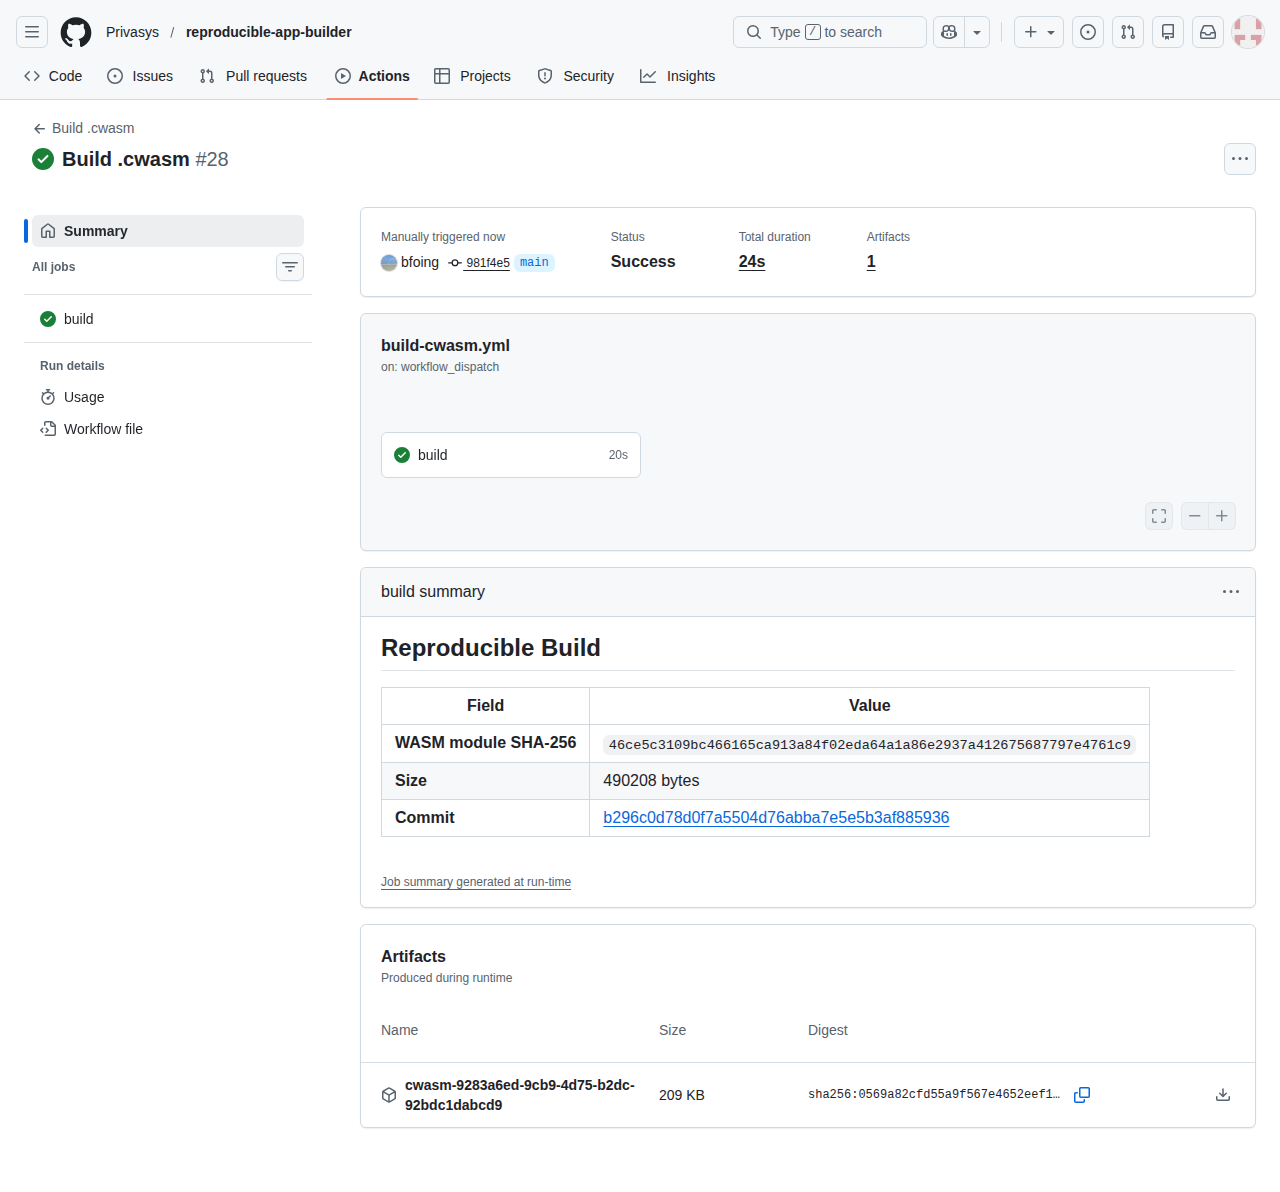The width and height of the screenshot is (1280, 1192).
Task: Download the cwasm artifact
Action: coord(1223,1095)
